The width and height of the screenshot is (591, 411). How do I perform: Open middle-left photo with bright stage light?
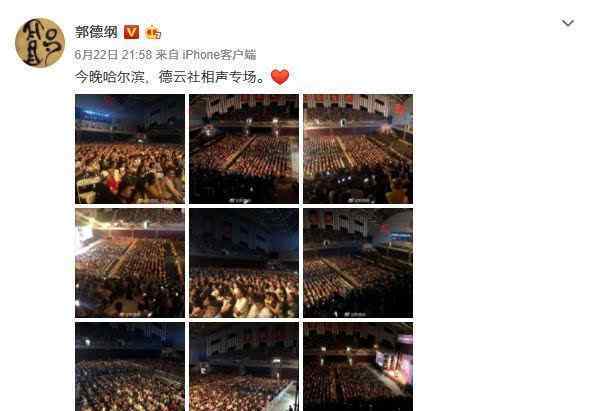click(x=130, y=263)
